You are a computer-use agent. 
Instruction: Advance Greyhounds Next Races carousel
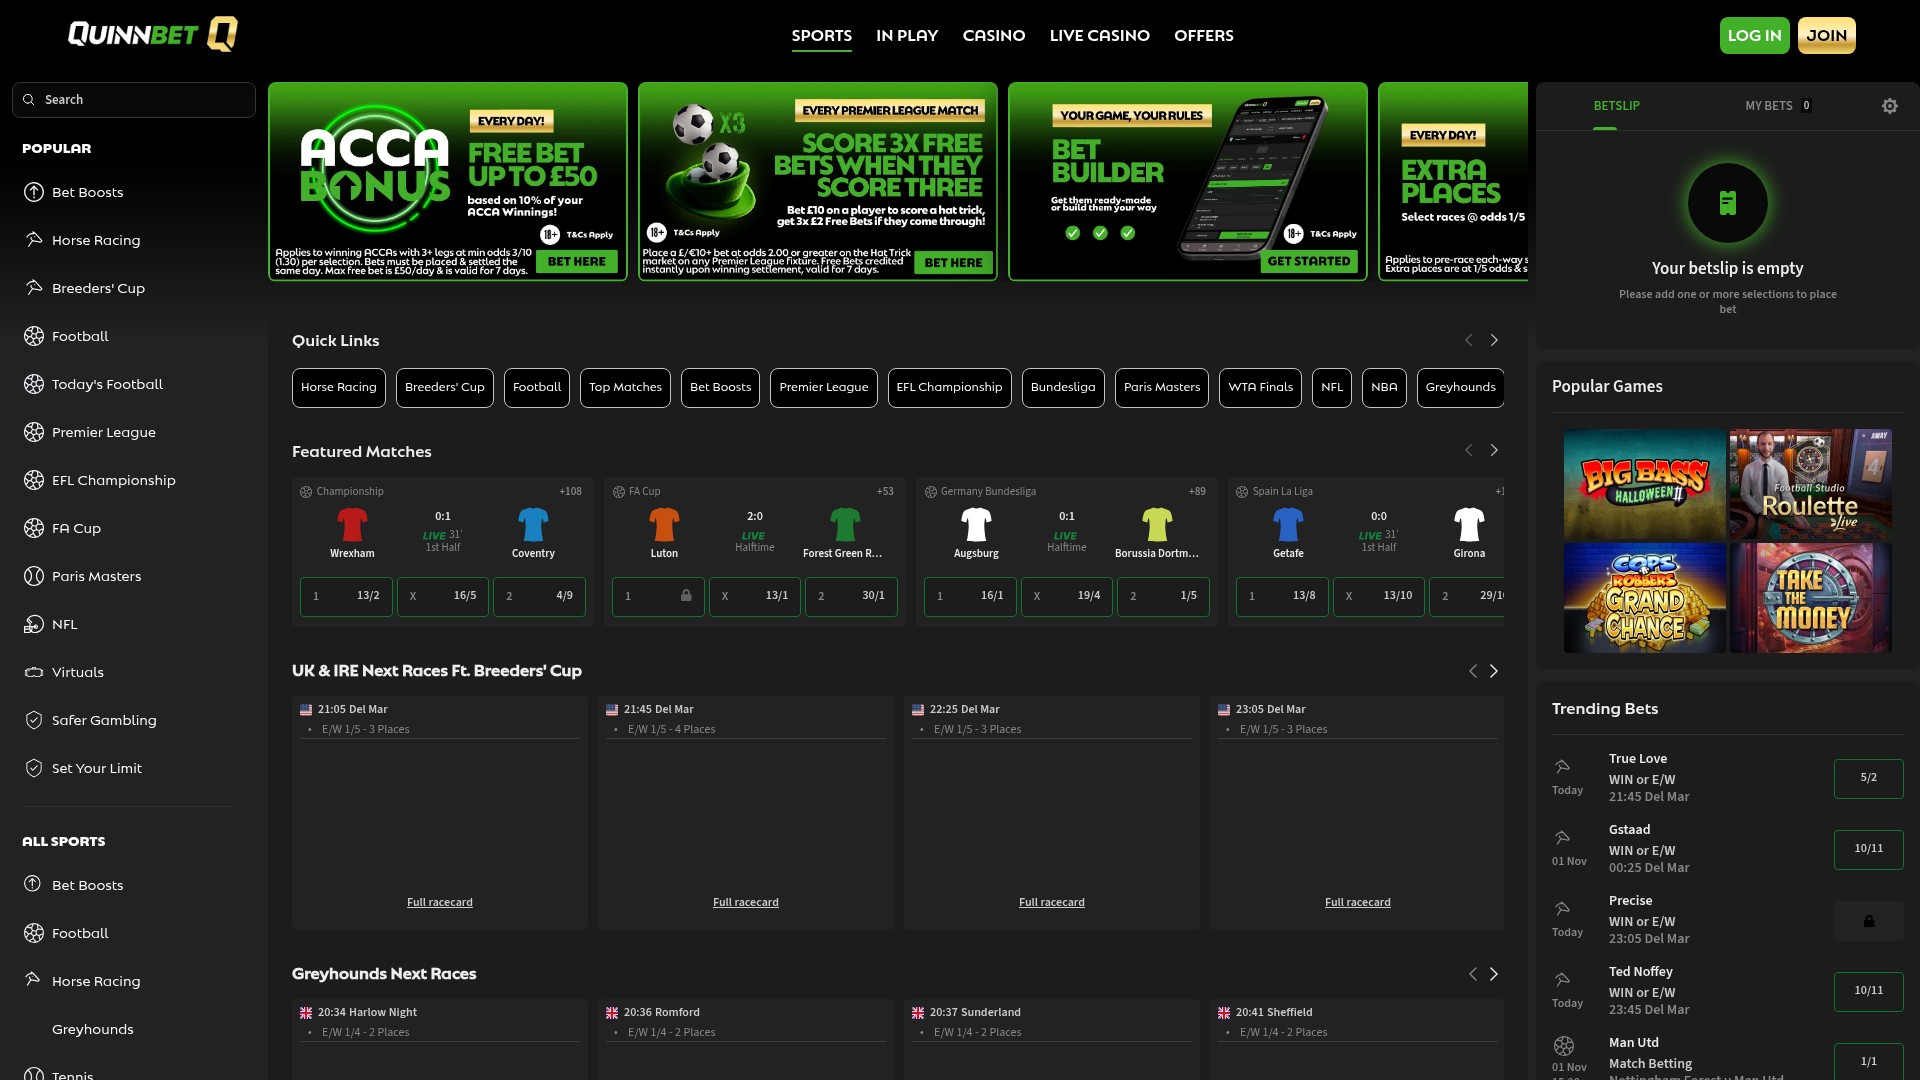tap(1494, 974)
